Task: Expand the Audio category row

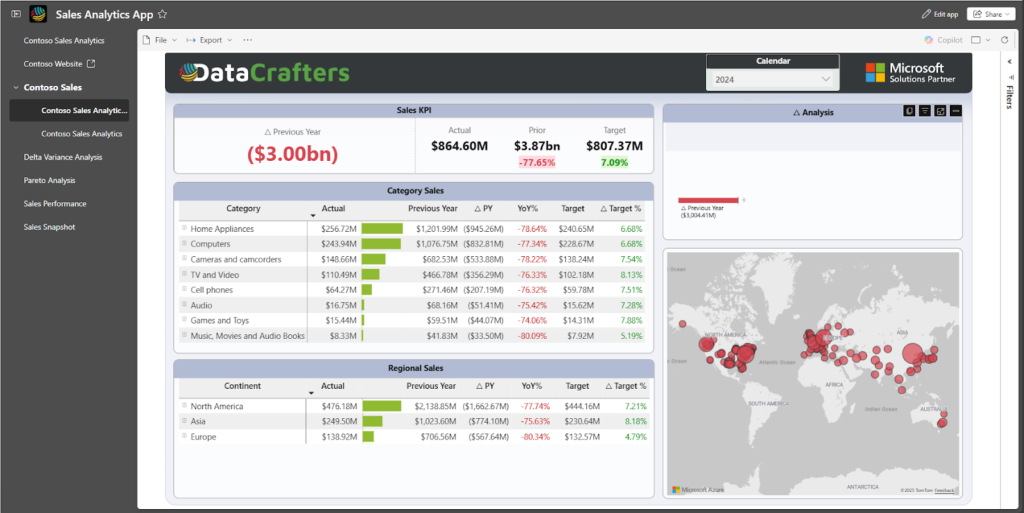Action: 184,304
